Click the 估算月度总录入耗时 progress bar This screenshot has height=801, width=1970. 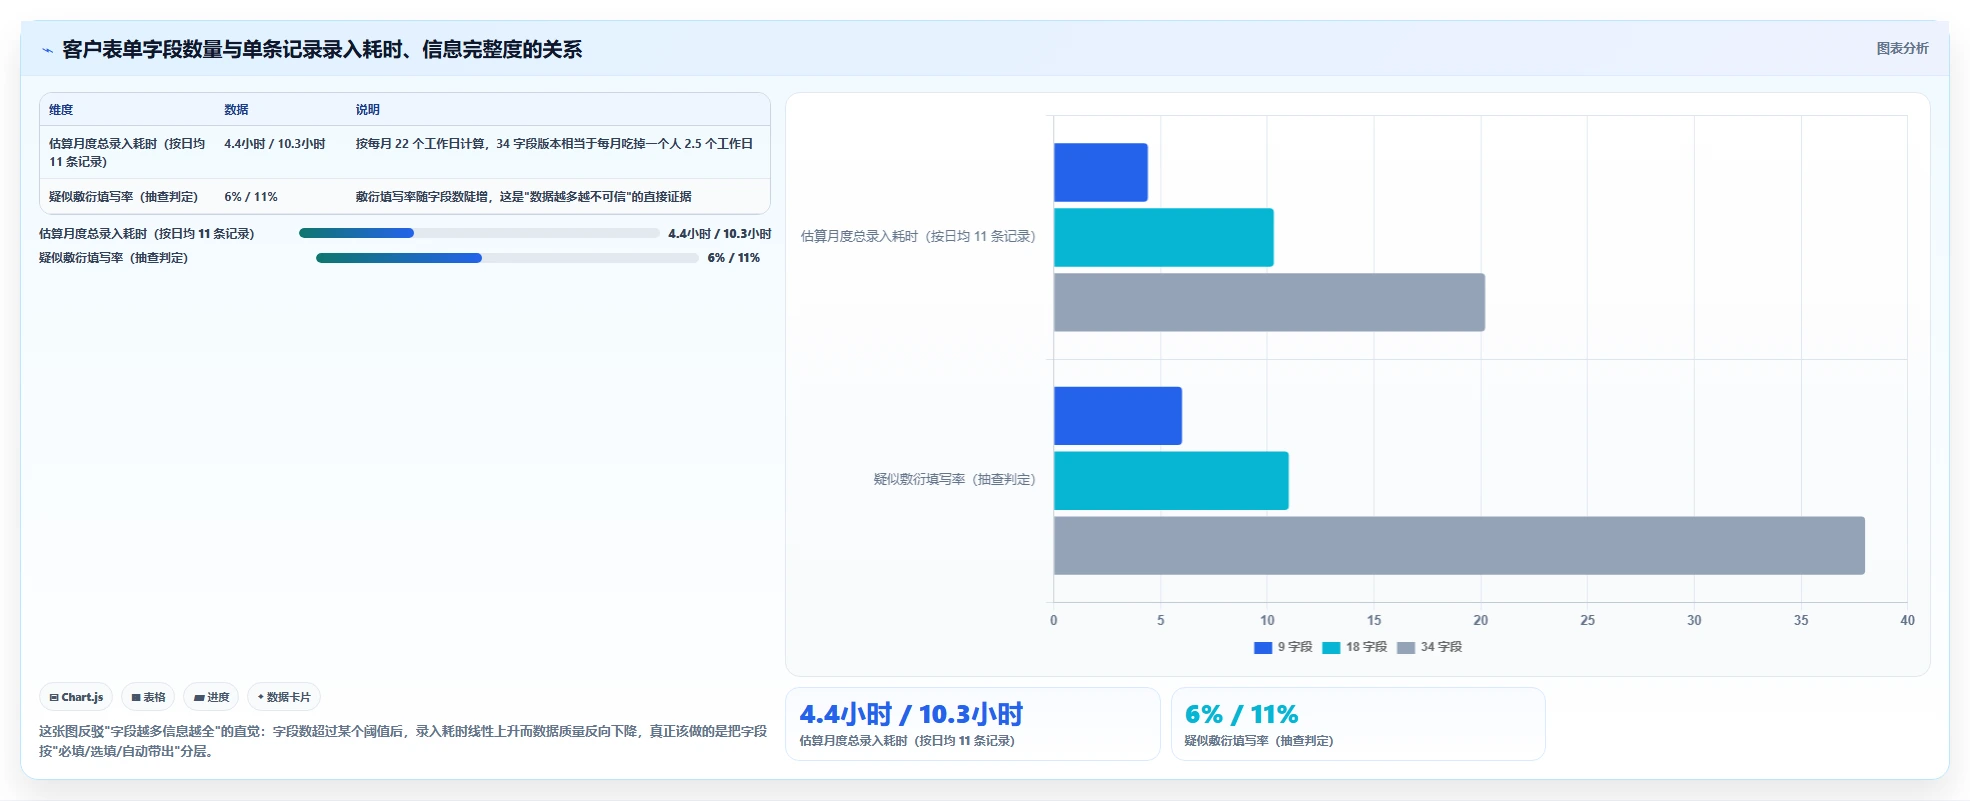[479, 233]
